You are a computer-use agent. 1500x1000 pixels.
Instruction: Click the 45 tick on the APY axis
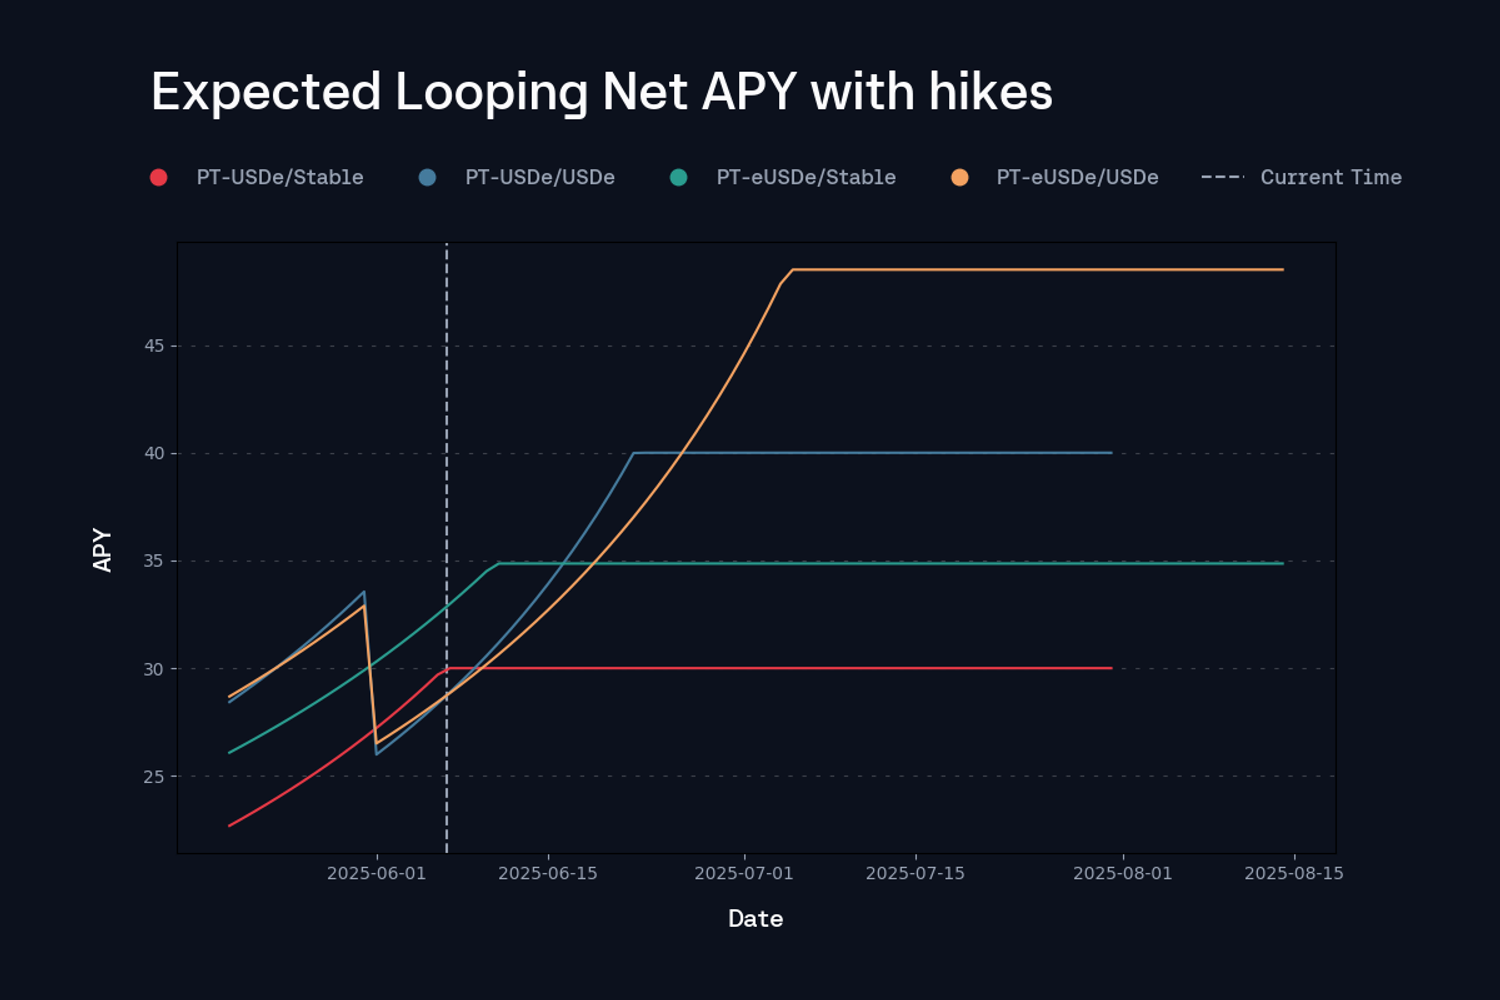pyautogui.click(x=154, y=346)
